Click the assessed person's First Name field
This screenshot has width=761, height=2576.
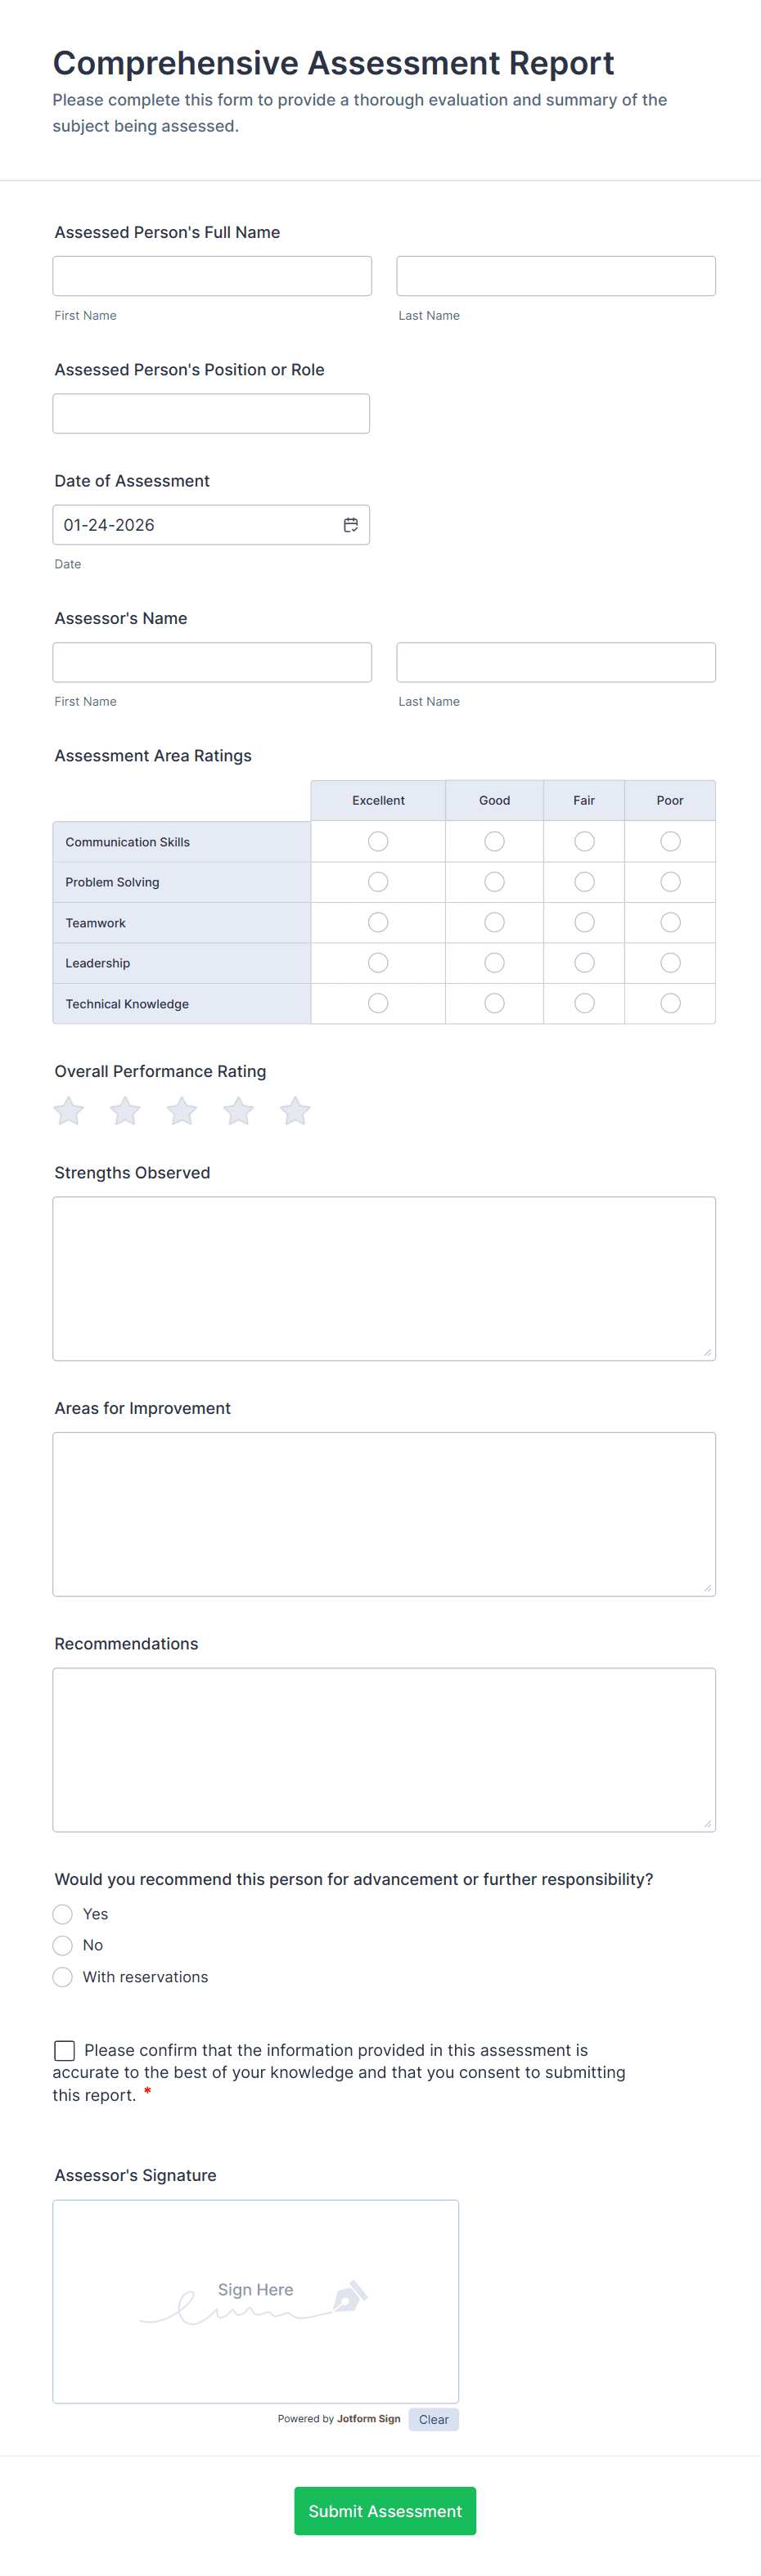click(x=211, y=275)
